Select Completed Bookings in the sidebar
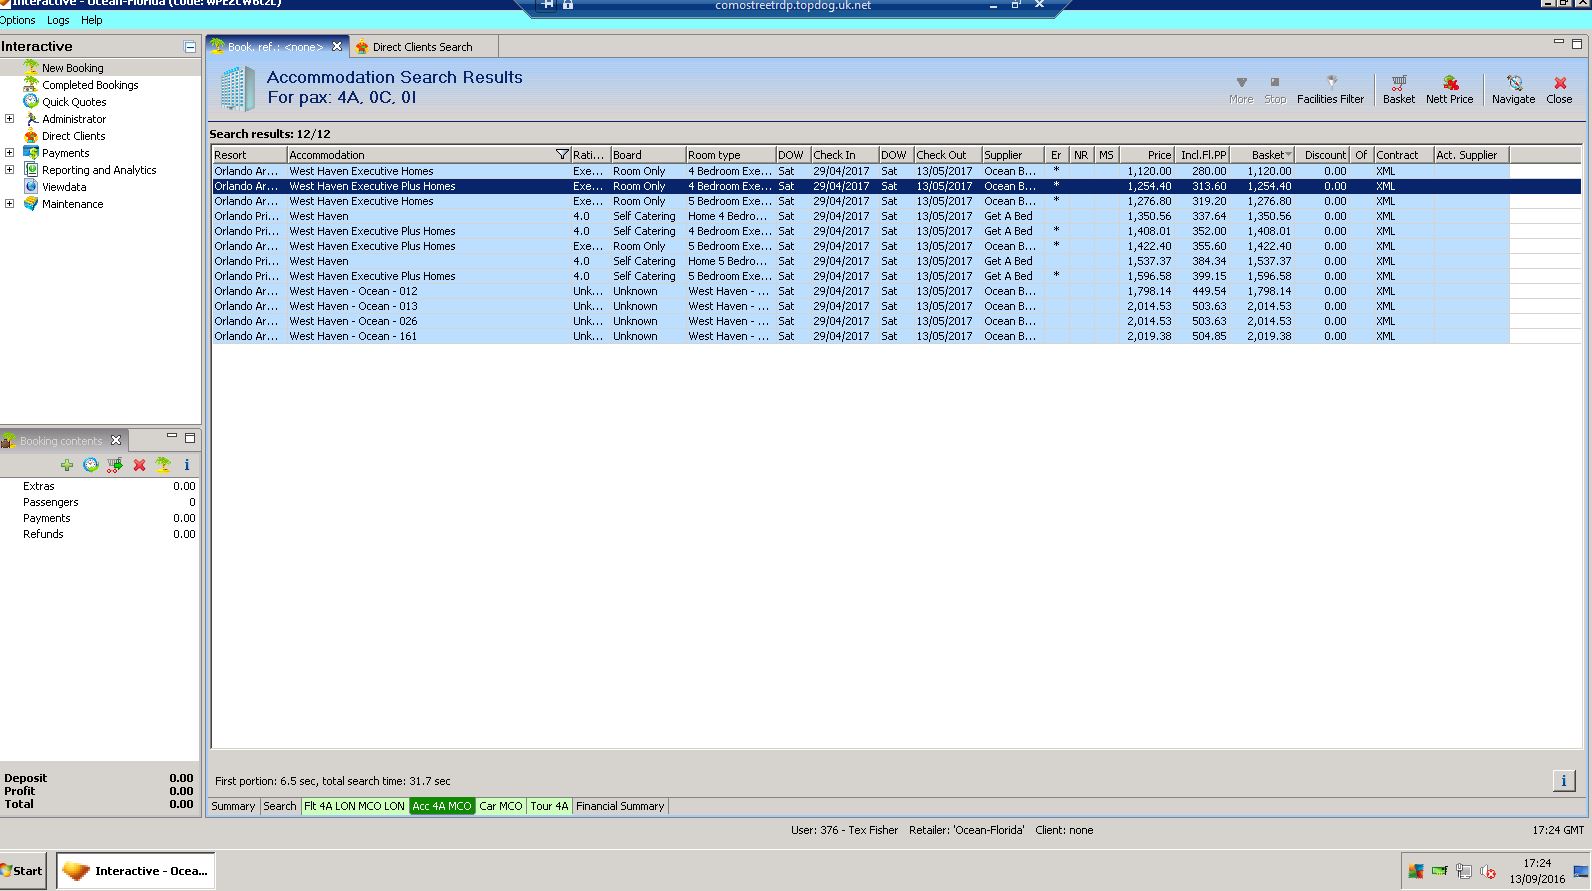Image resolution: width=1592 pixels, height=891 pixels. coord(90,85)
